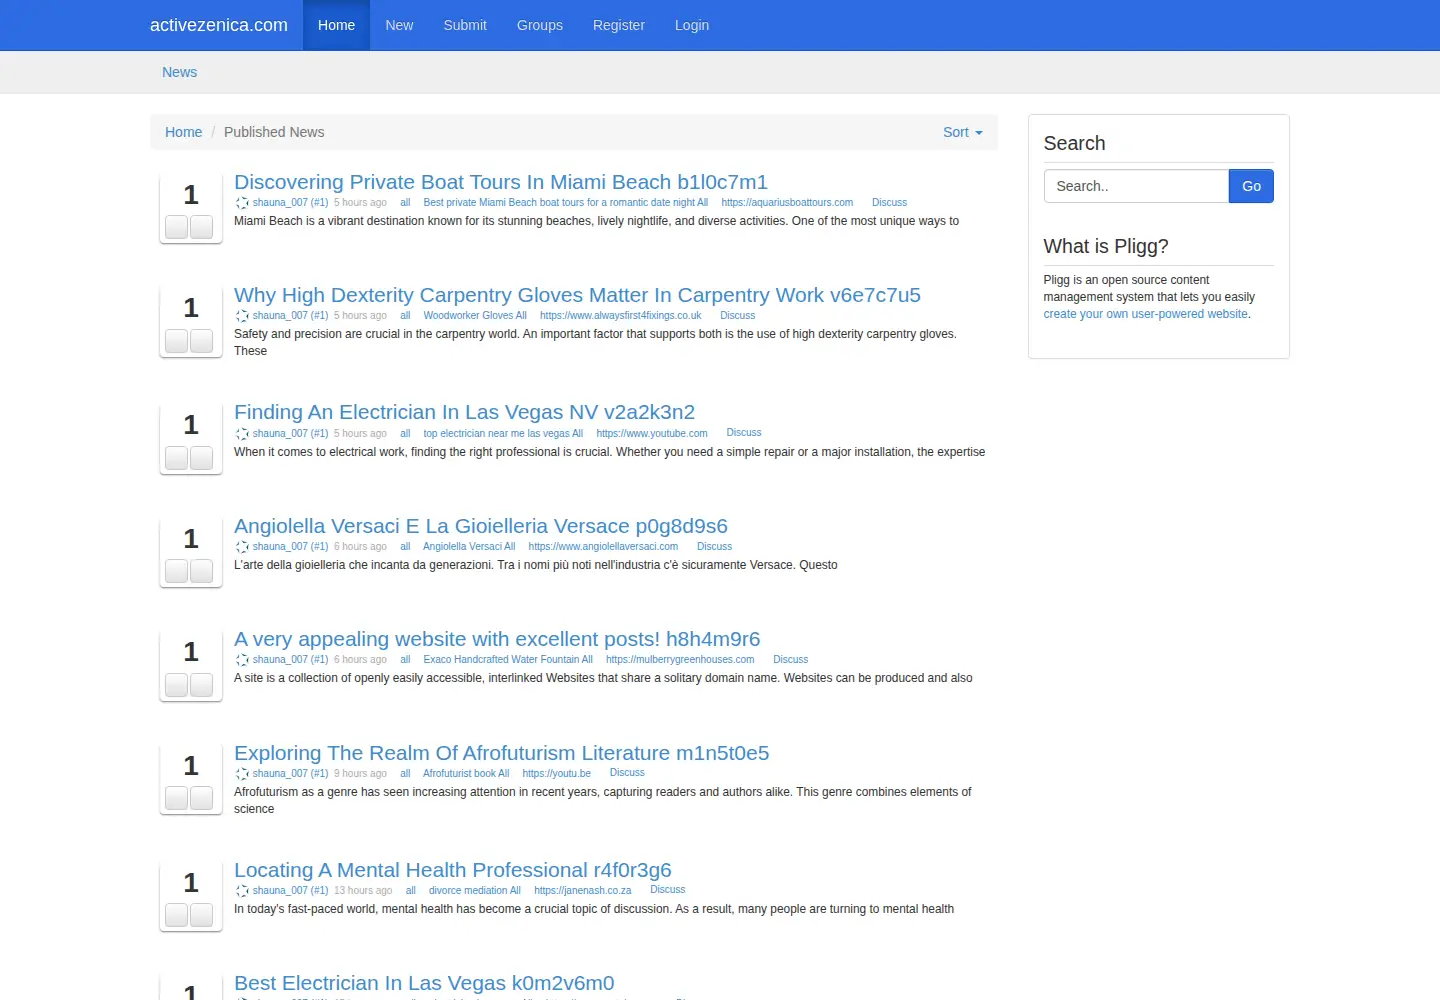Click into the Search input field
Screen dimensions: 1440x1000
tap(1136, 186)
